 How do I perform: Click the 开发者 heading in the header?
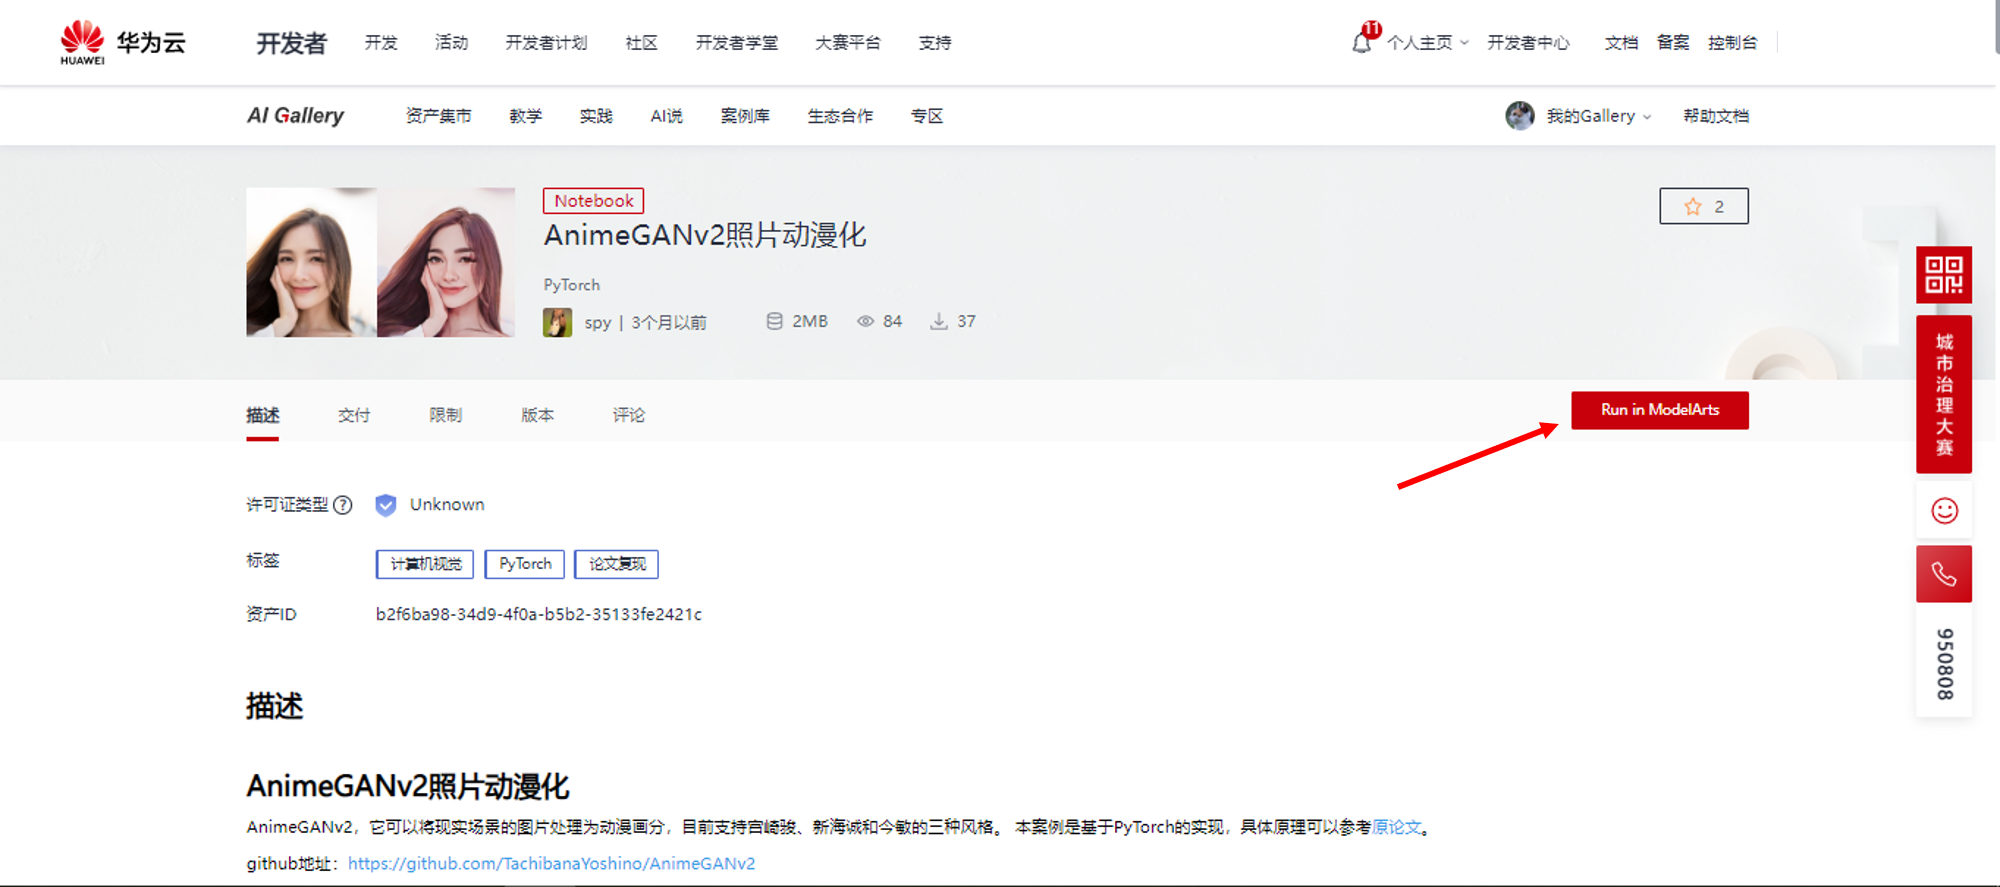point(291,43)
